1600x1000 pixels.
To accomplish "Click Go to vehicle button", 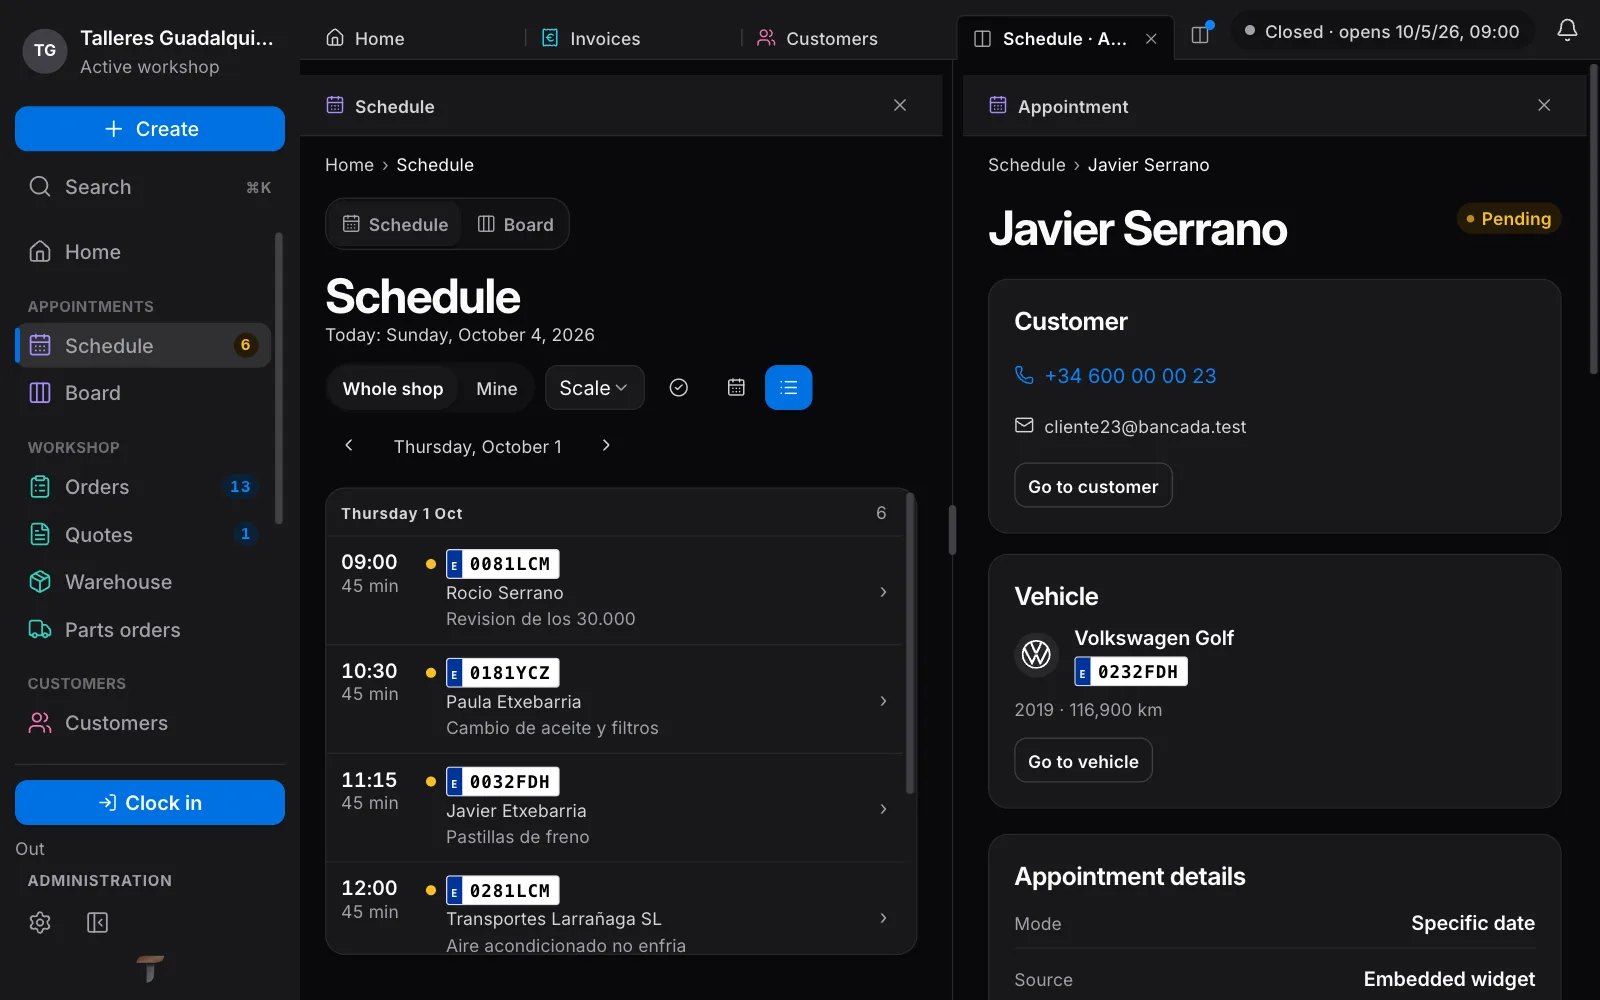I will tap(1083, 761).
